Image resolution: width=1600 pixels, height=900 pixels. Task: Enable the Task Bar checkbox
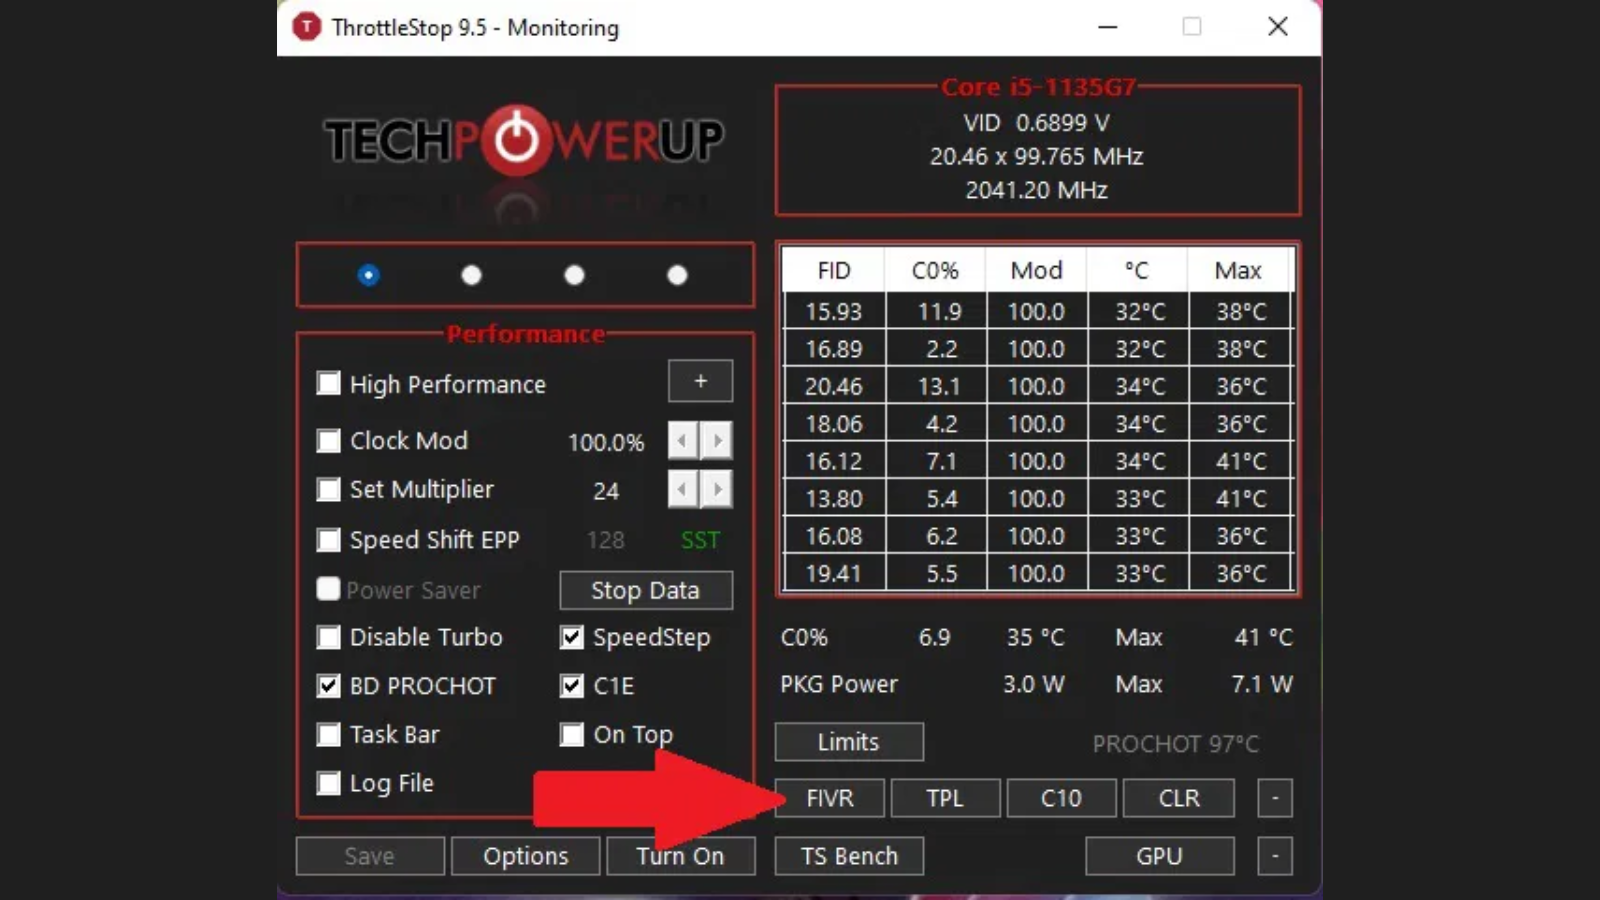tap(328, 735)
